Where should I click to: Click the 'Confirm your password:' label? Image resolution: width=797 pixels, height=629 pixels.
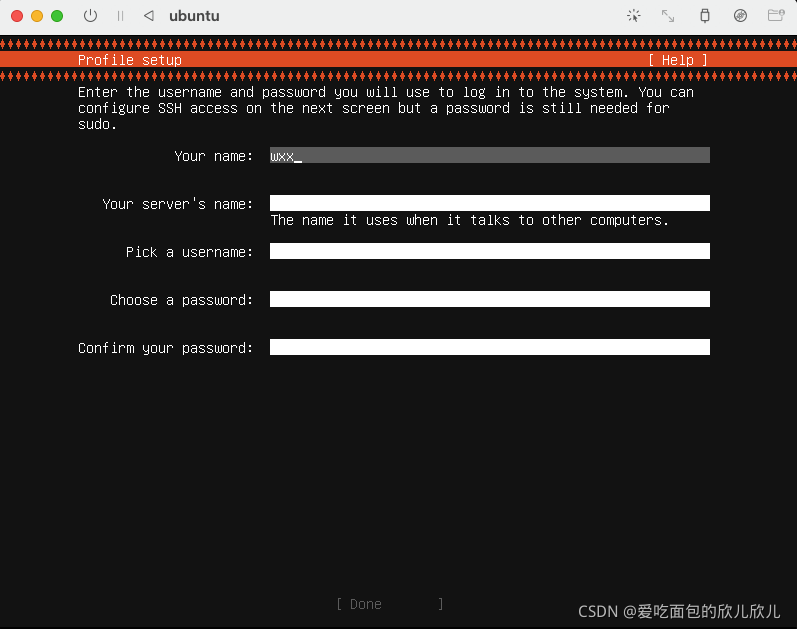click(165, 348)
